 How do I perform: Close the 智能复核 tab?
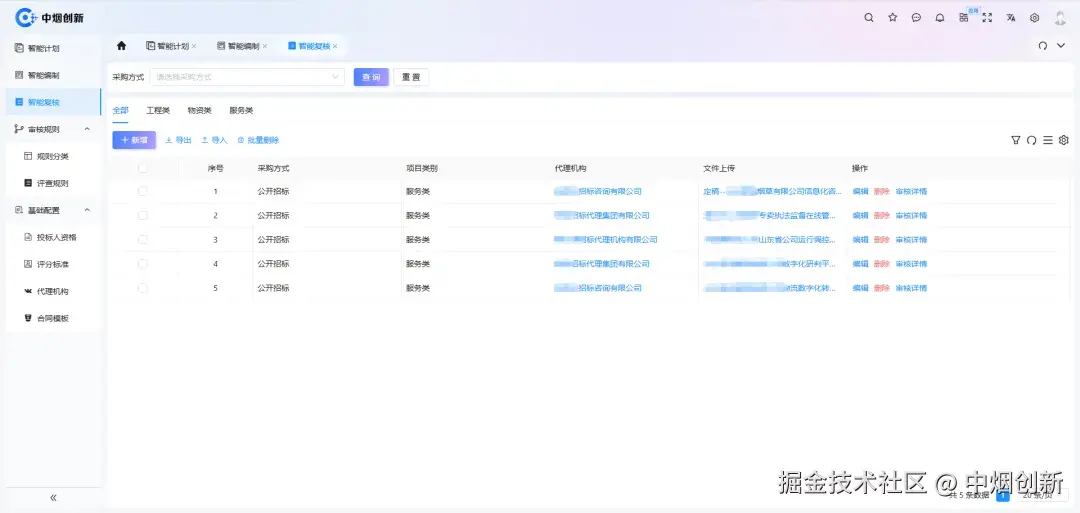335,46
